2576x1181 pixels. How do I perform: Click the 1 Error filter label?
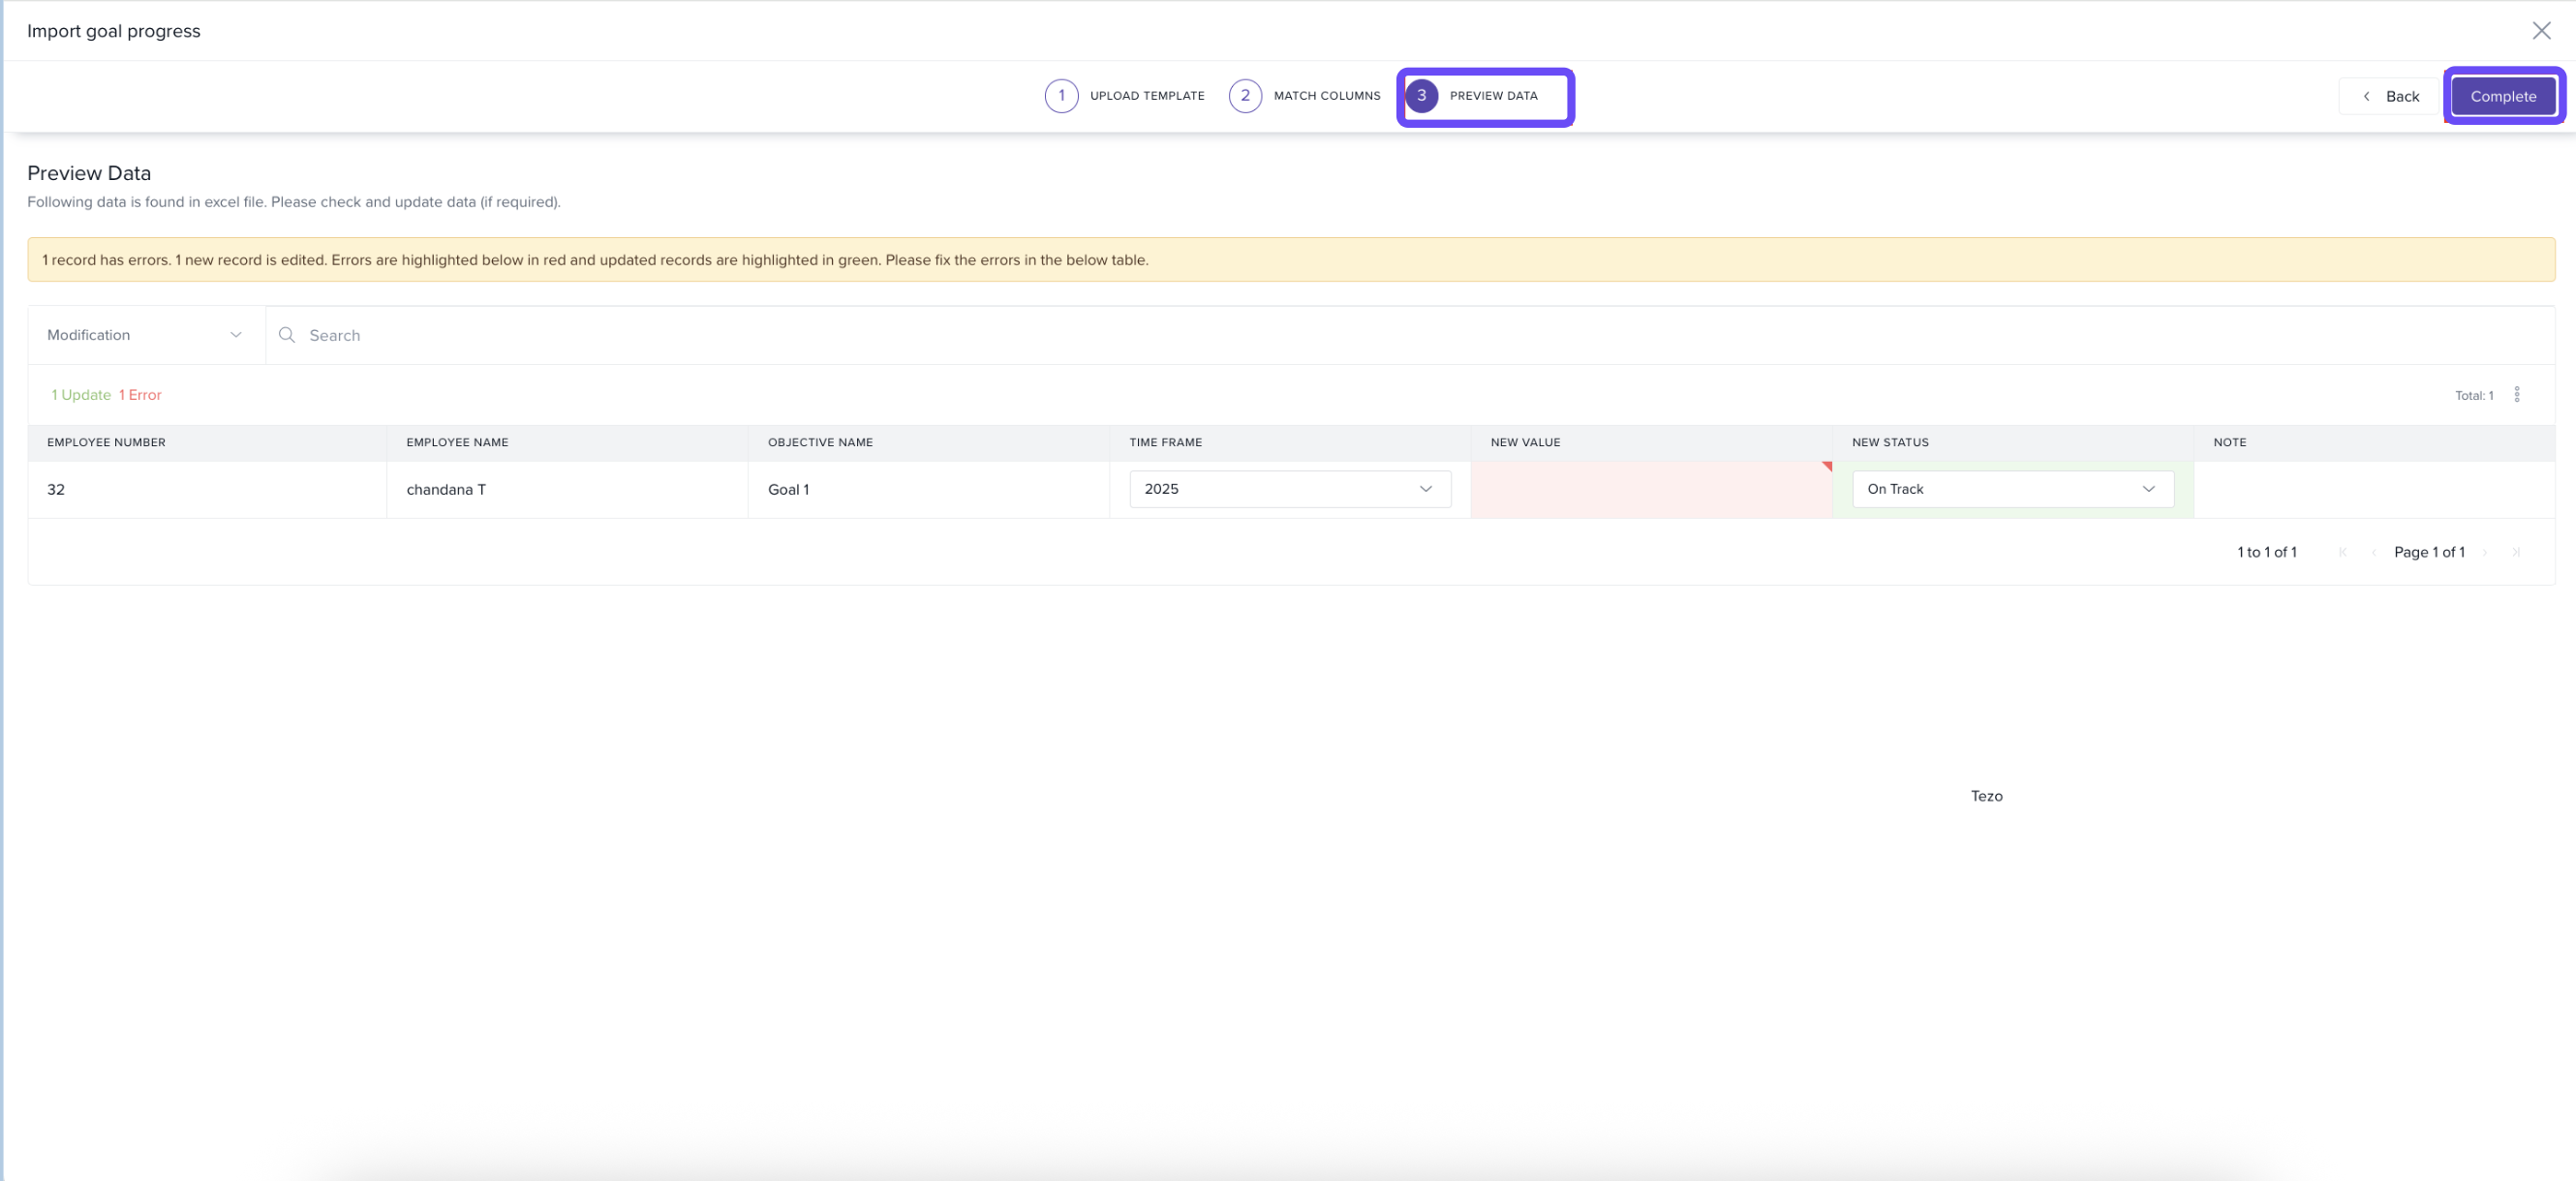point(140,395)
